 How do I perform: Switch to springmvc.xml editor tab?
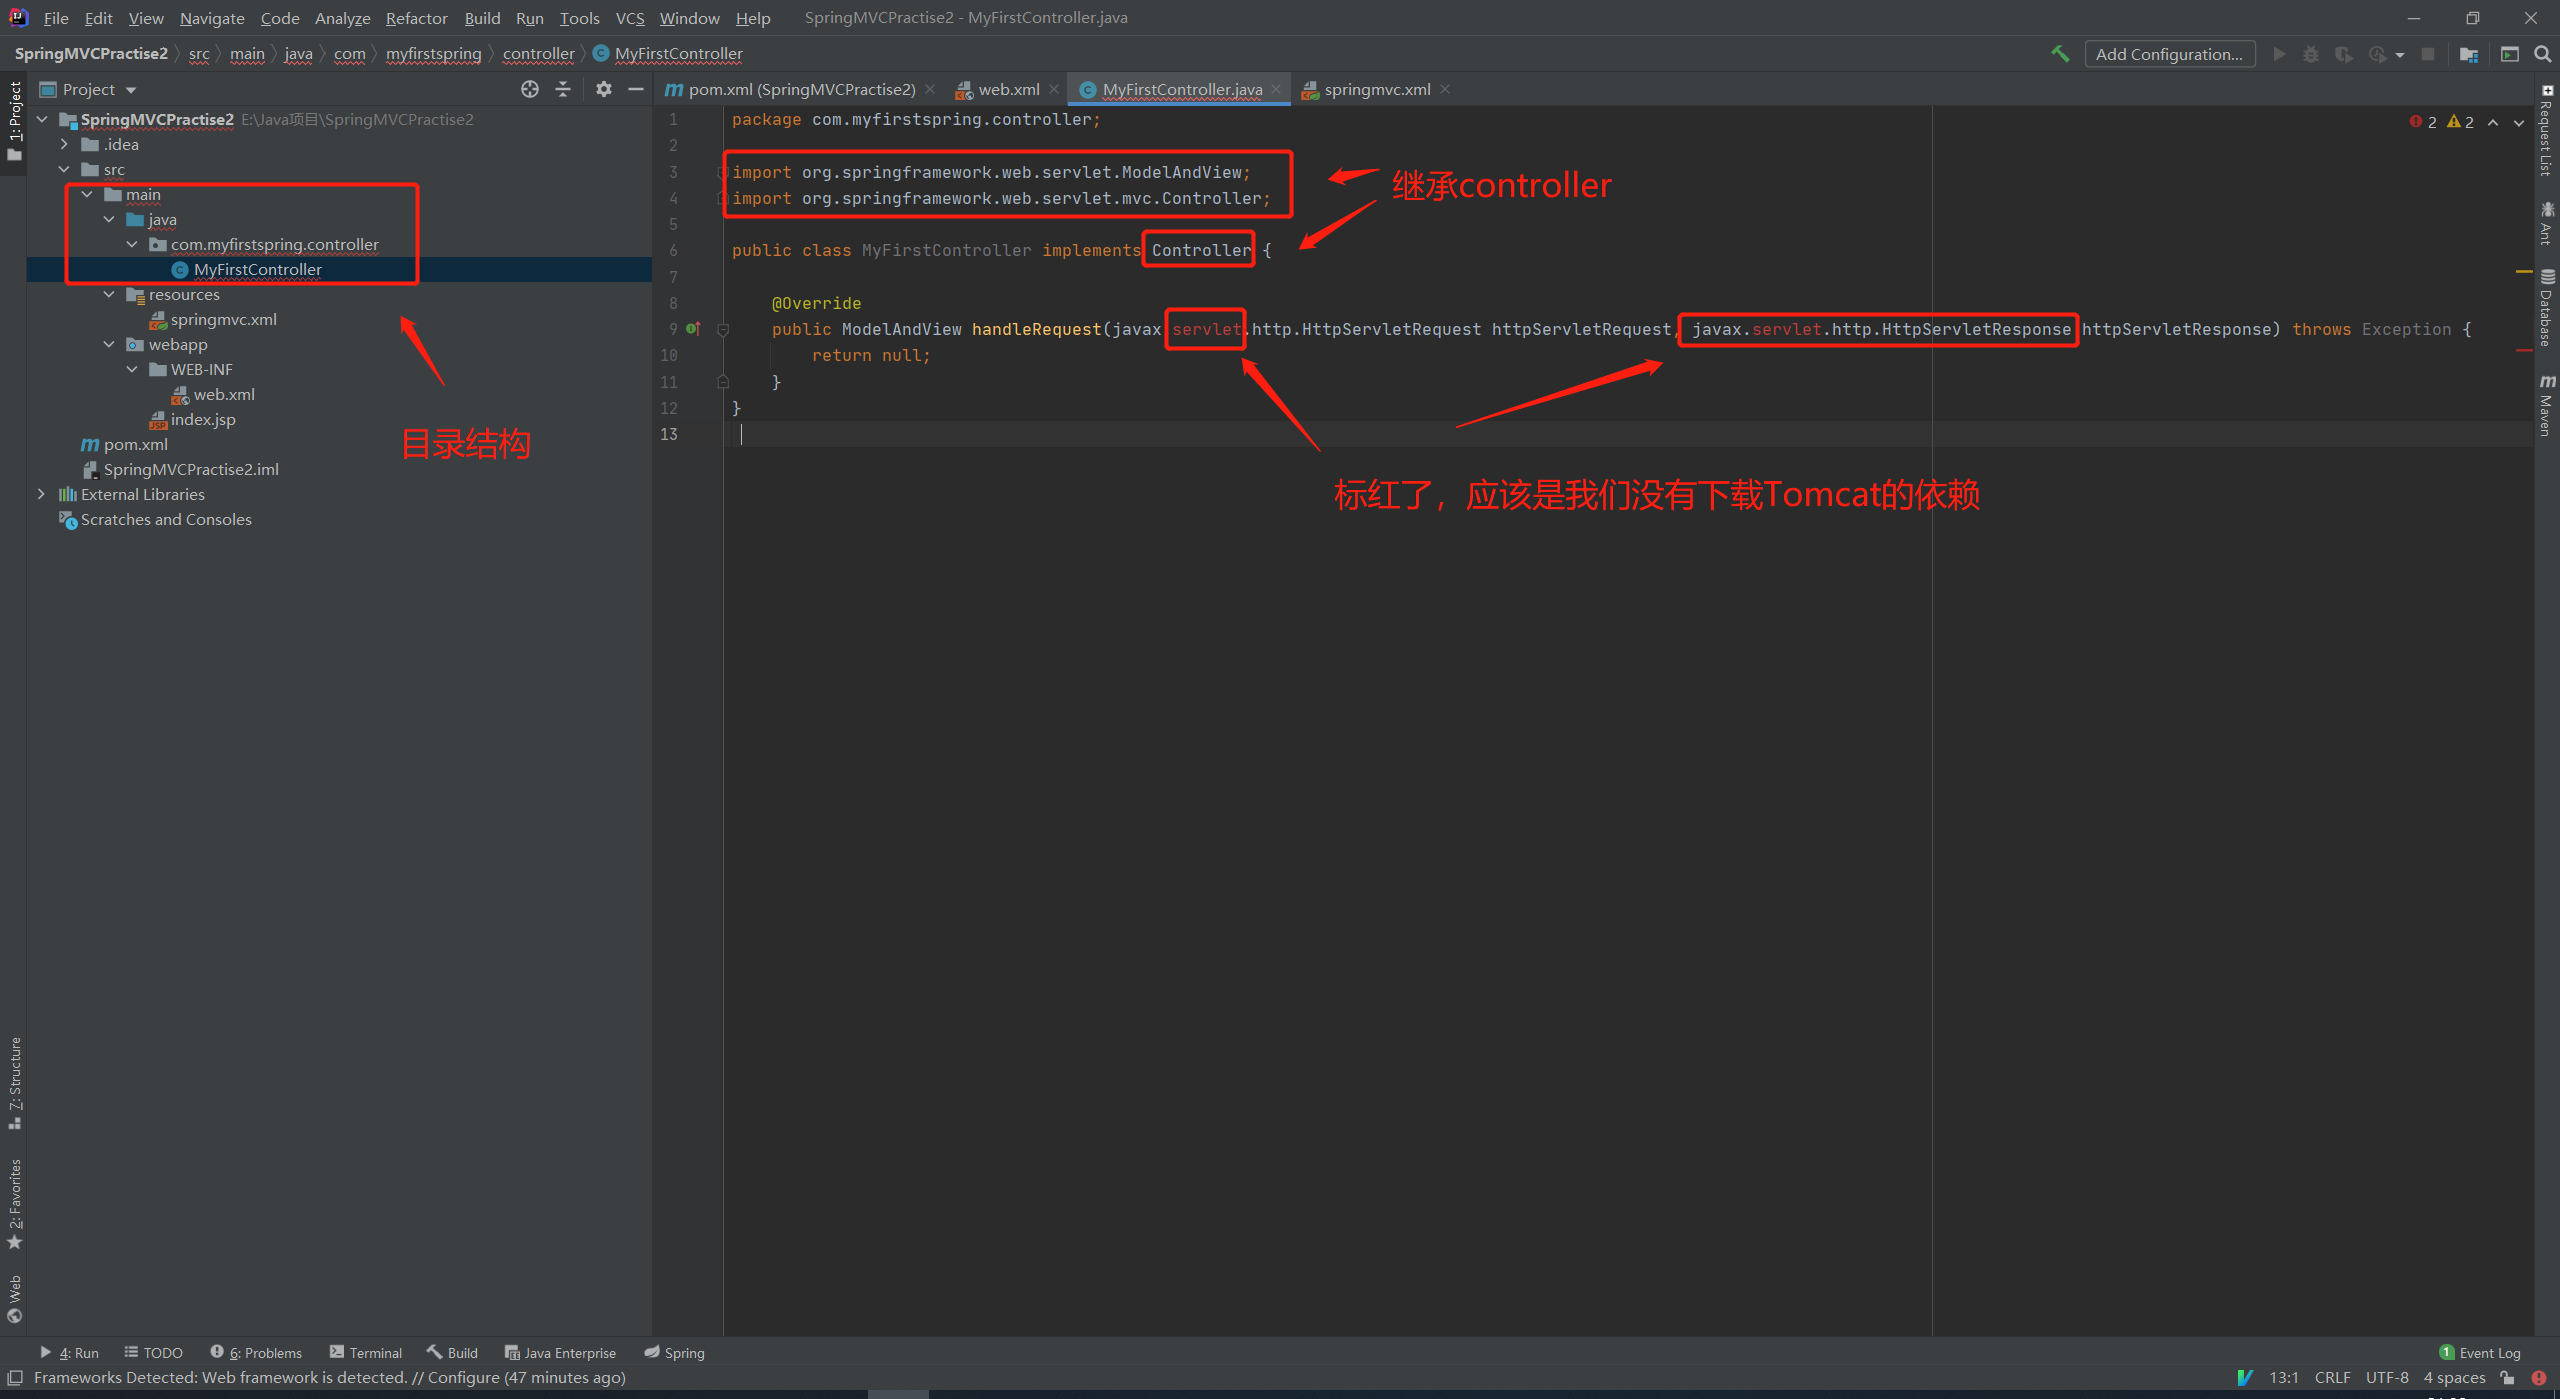[1376, 89]
